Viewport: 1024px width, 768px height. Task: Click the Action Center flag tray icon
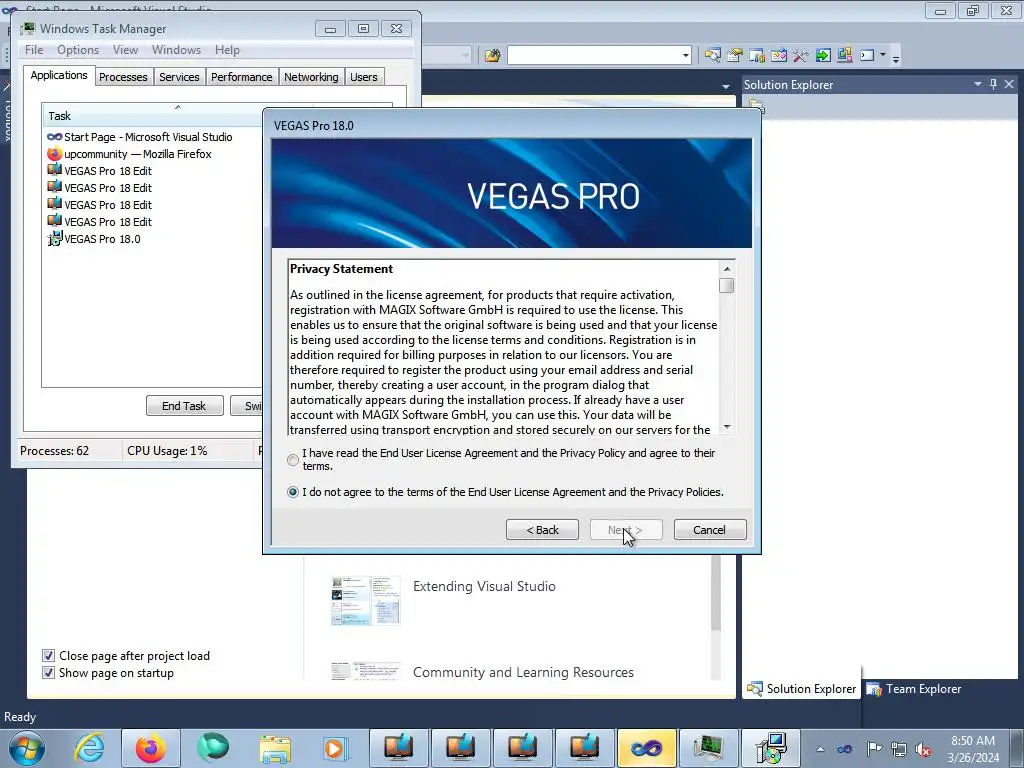[874, 748]
